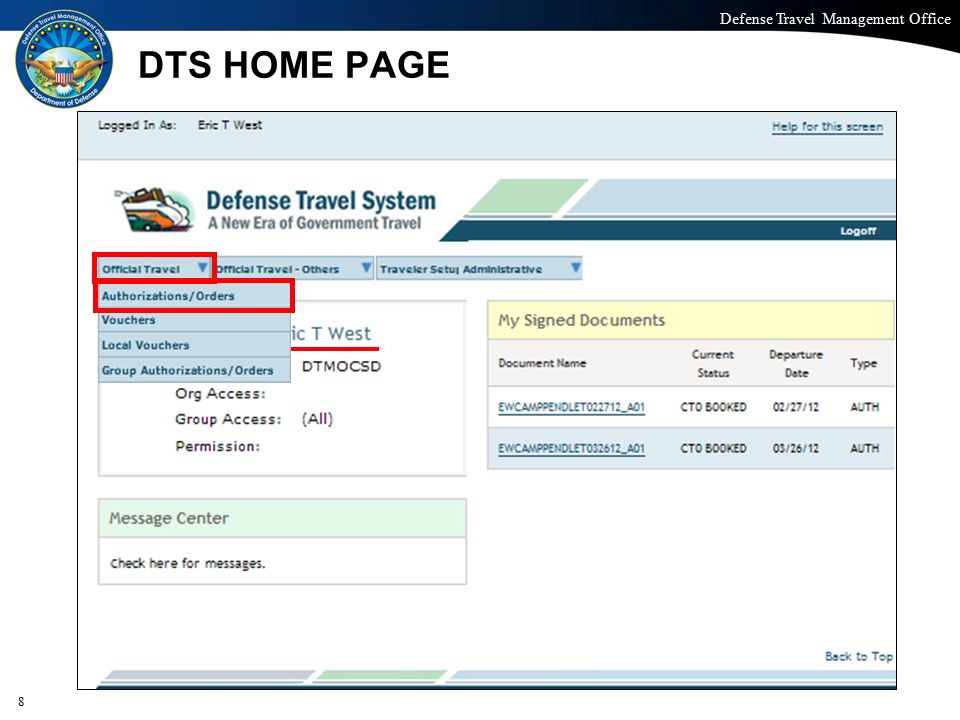The height and width of the screenshot is (720, 960).
Task: Open document EWCAMPPENDLET022712_A01
Action: [571, 407]
